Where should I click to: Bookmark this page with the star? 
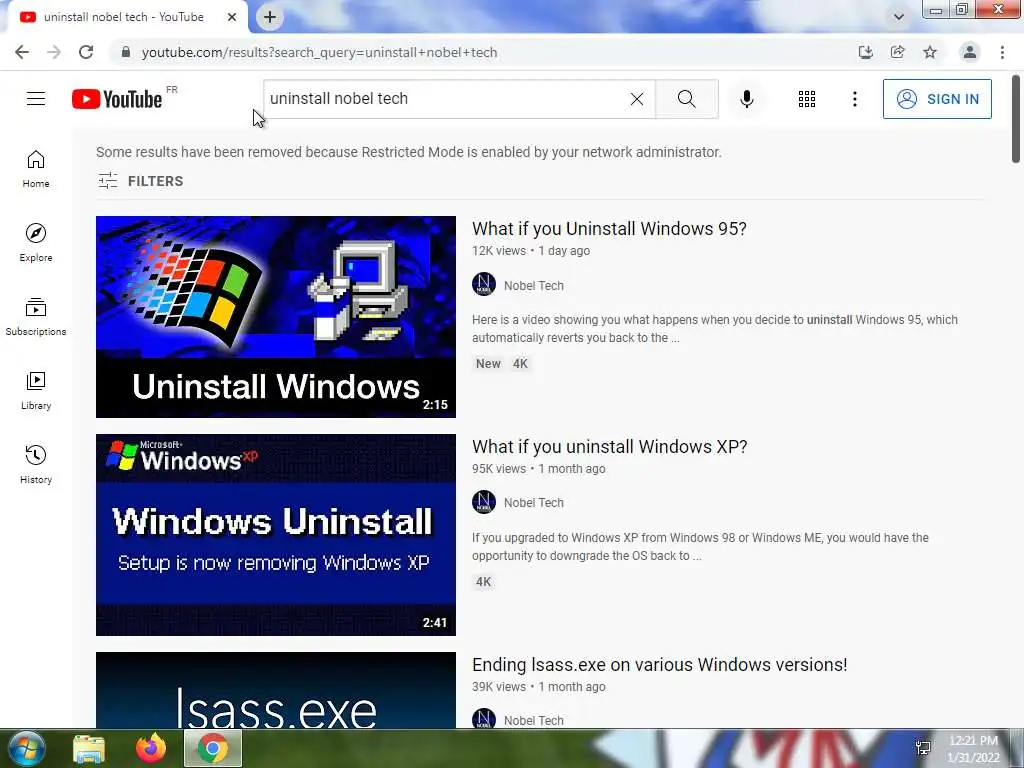coord(930,52)
